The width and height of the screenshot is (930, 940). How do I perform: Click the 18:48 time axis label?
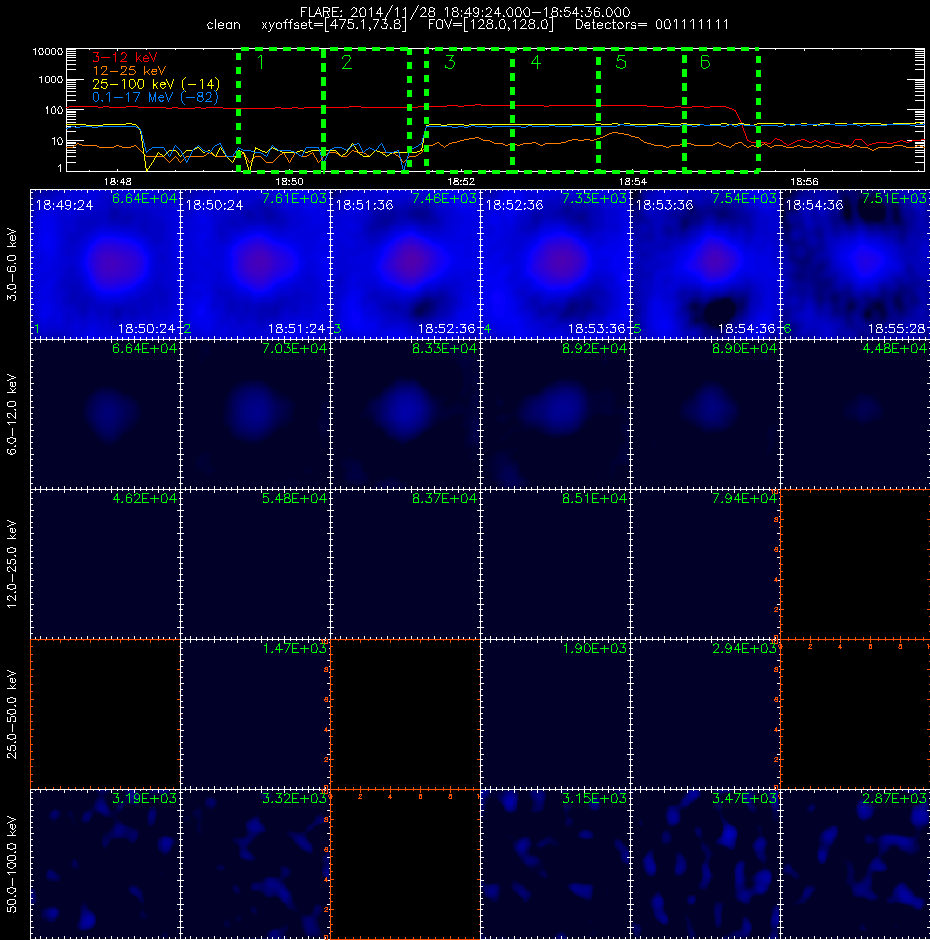click(118, 181)
